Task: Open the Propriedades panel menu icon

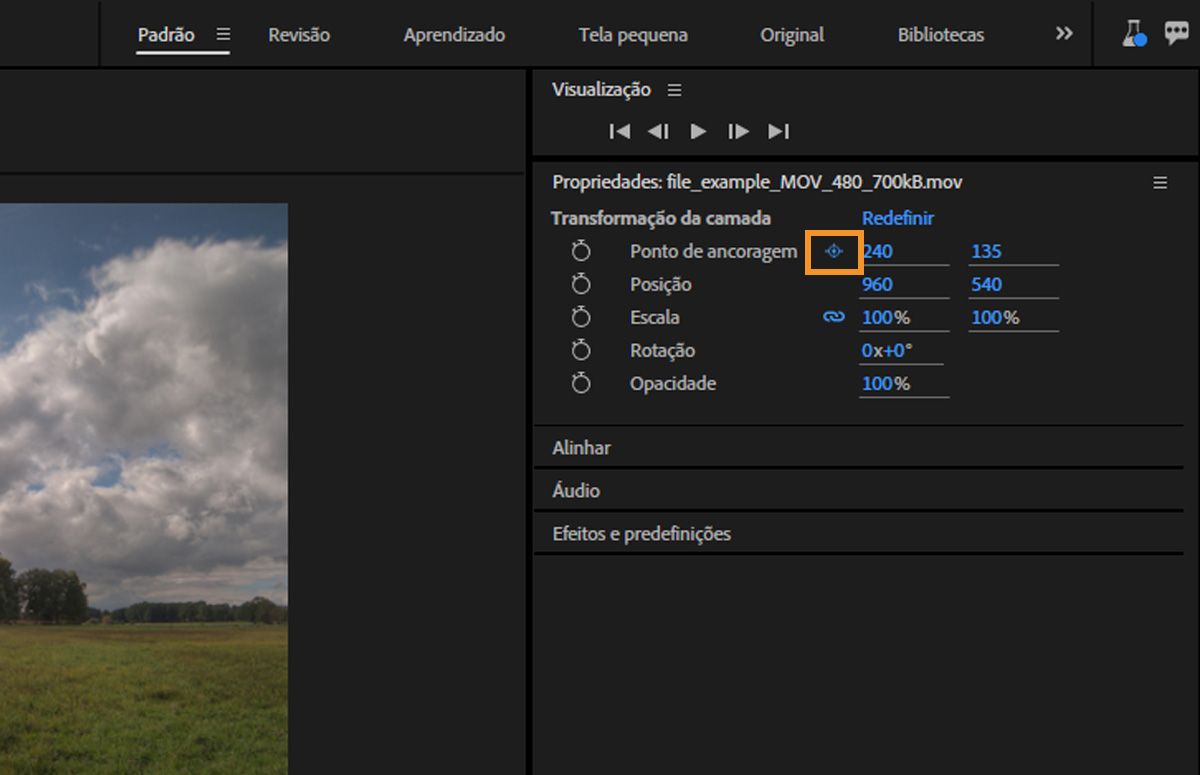Action: [x=1160, y=183]
